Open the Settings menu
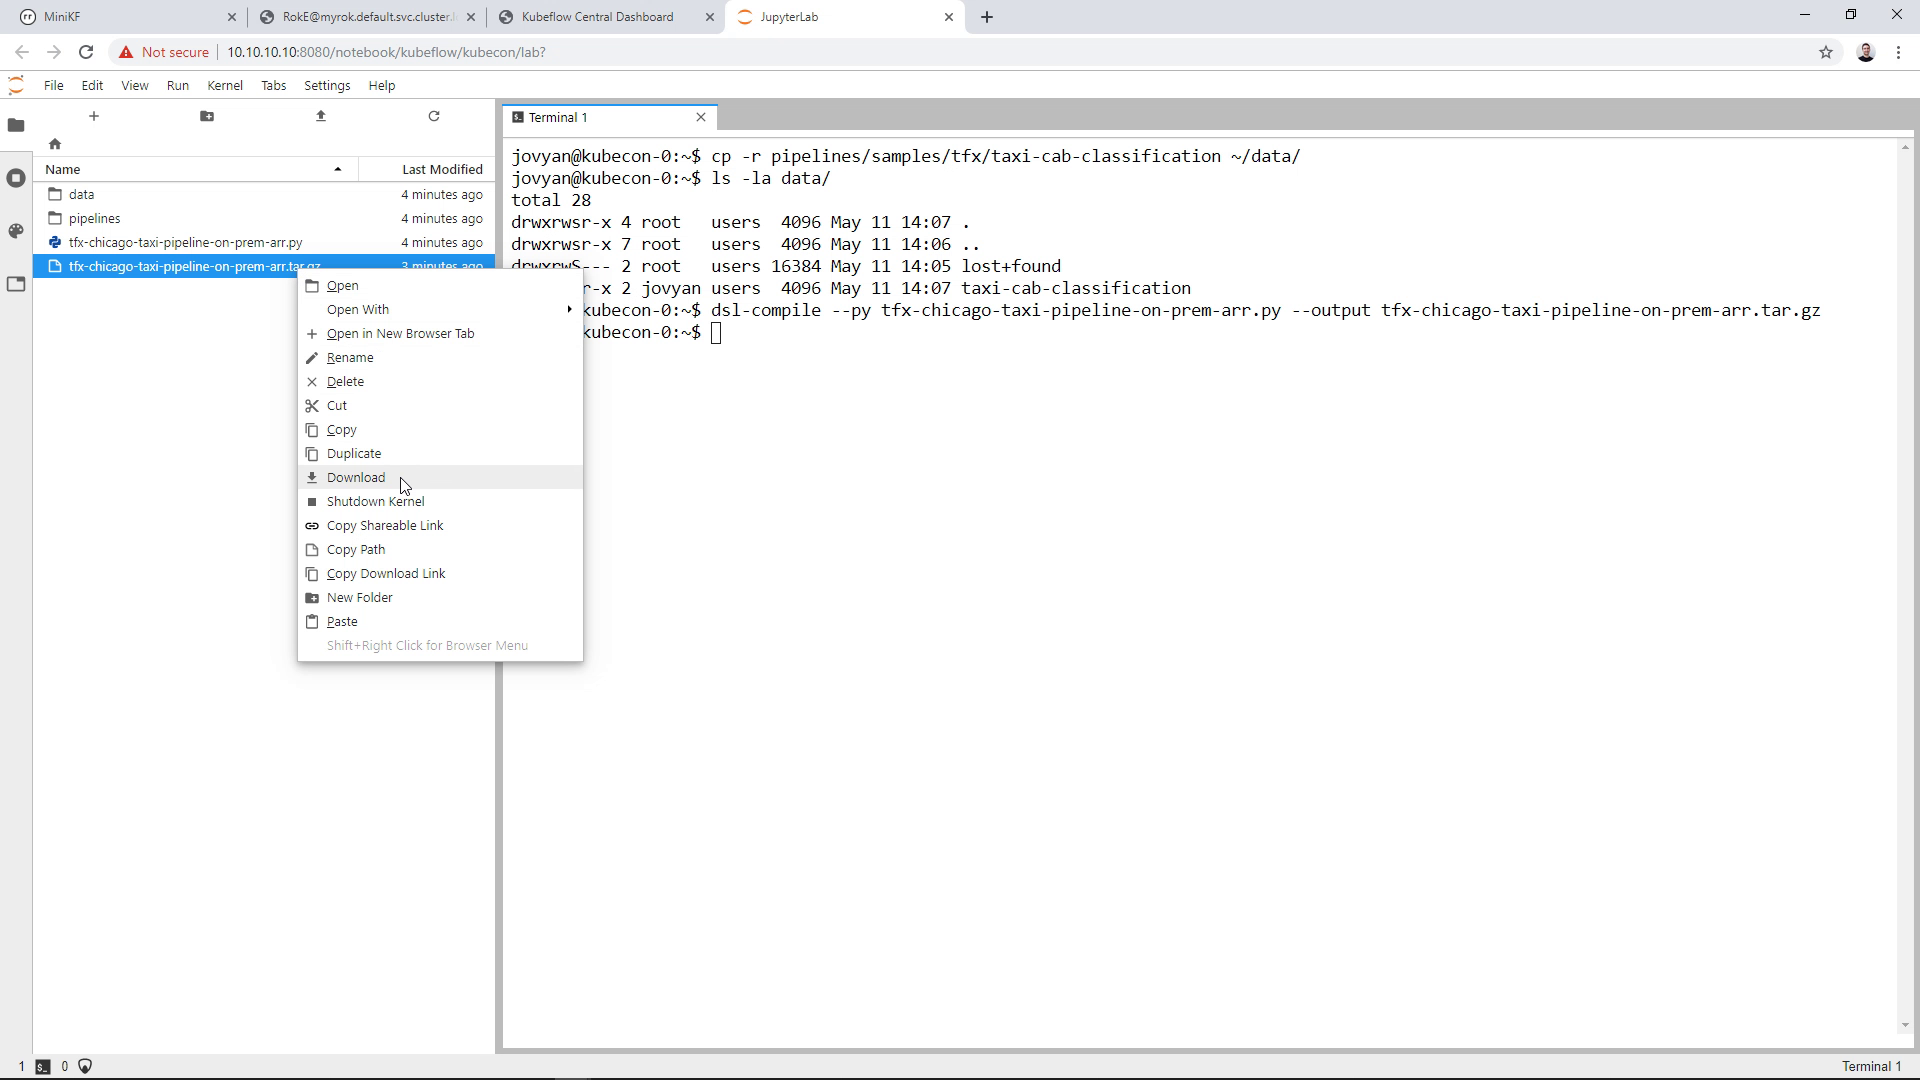The image size is (1920, 1080). pos(327,86)
